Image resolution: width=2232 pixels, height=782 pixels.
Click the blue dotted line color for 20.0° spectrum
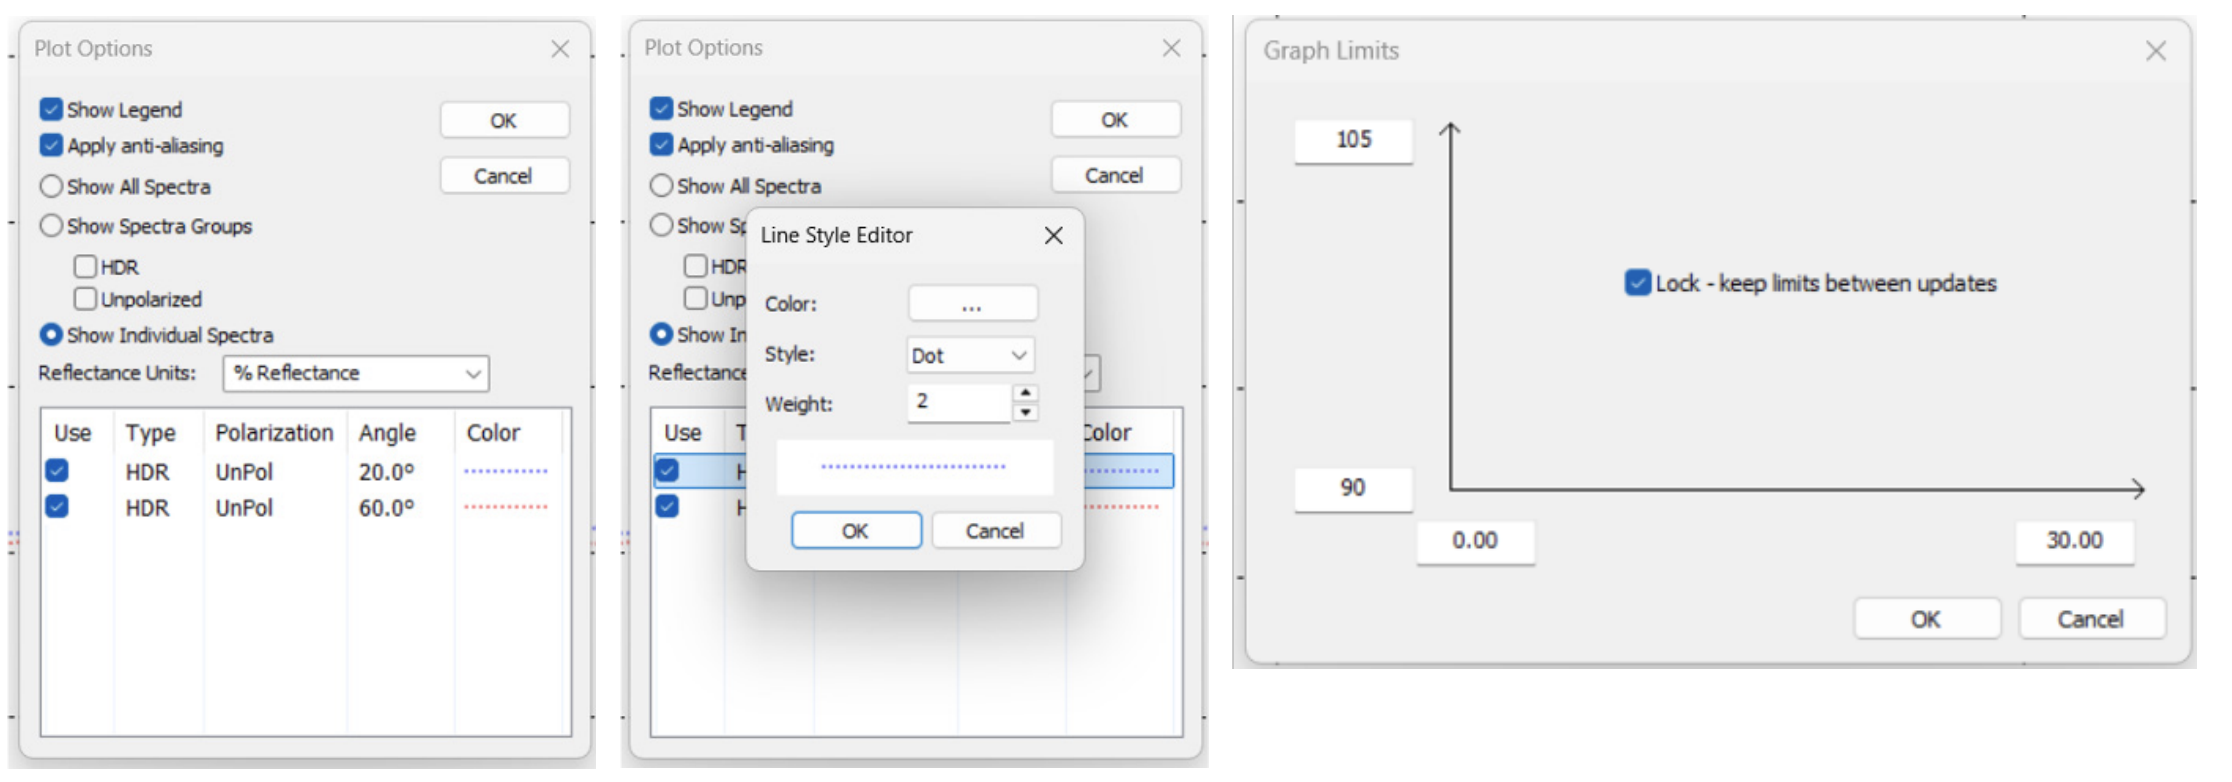[x=506, y=471]
